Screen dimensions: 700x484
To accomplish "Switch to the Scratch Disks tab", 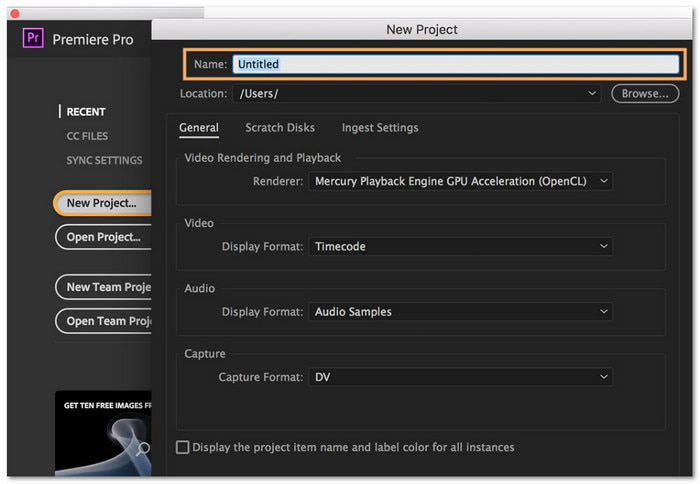I will click(x=280, y=128).
